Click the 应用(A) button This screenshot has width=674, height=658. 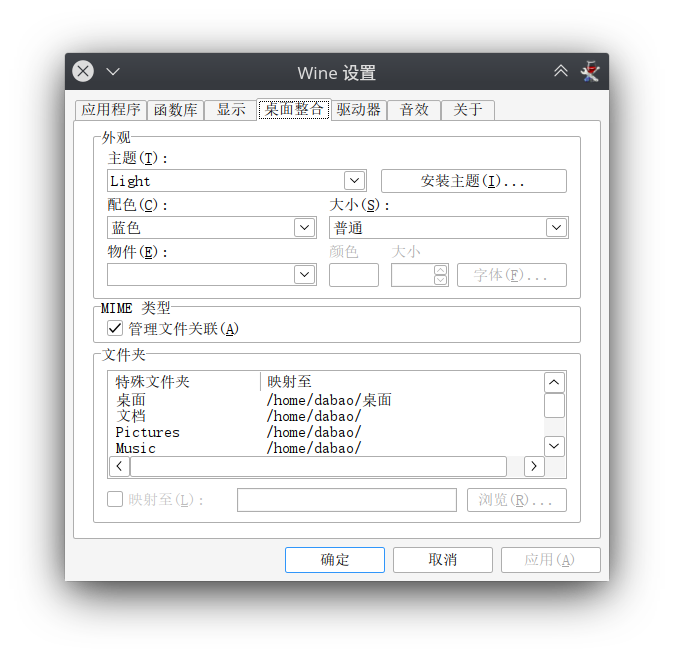(x=551, y=560)
